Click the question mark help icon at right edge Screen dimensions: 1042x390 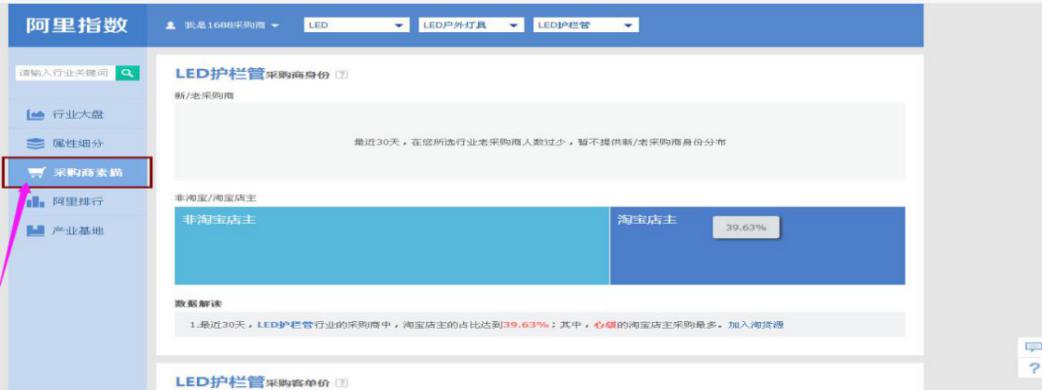pos(1033,367)
